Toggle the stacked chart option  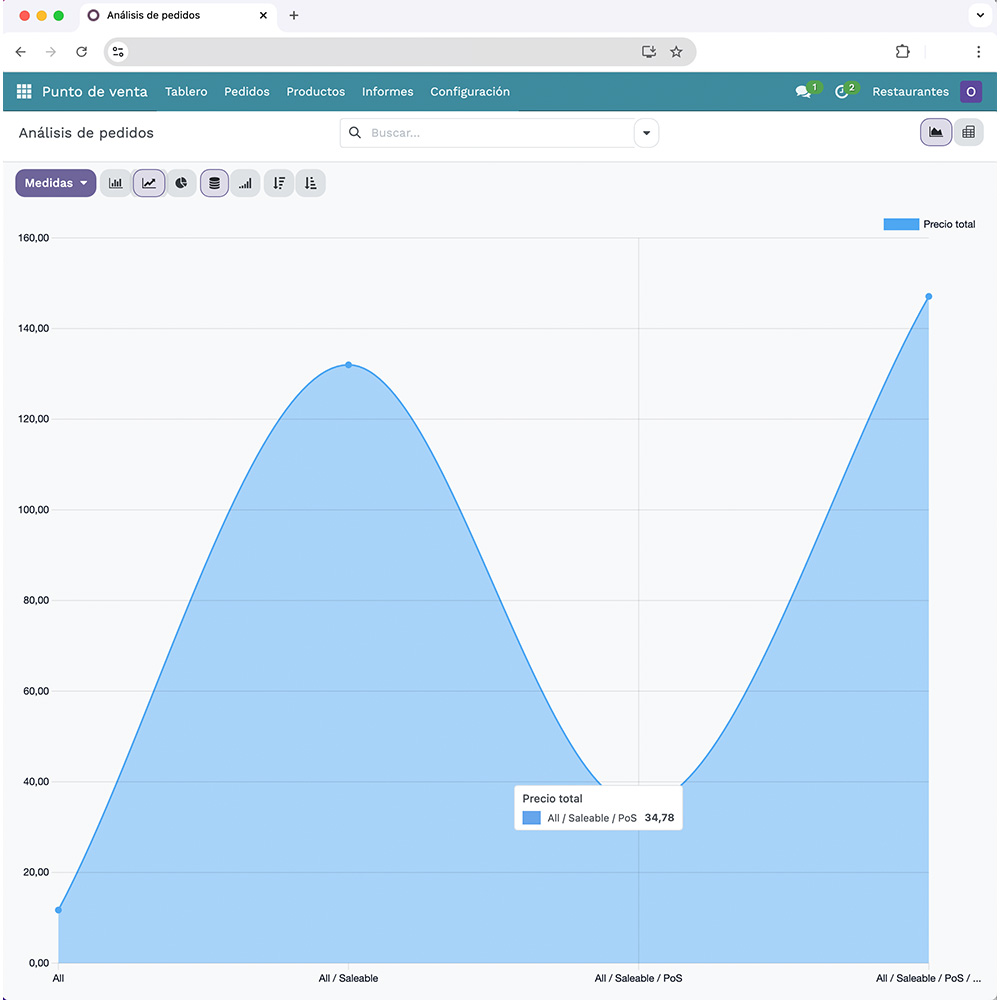click(214, 183)
